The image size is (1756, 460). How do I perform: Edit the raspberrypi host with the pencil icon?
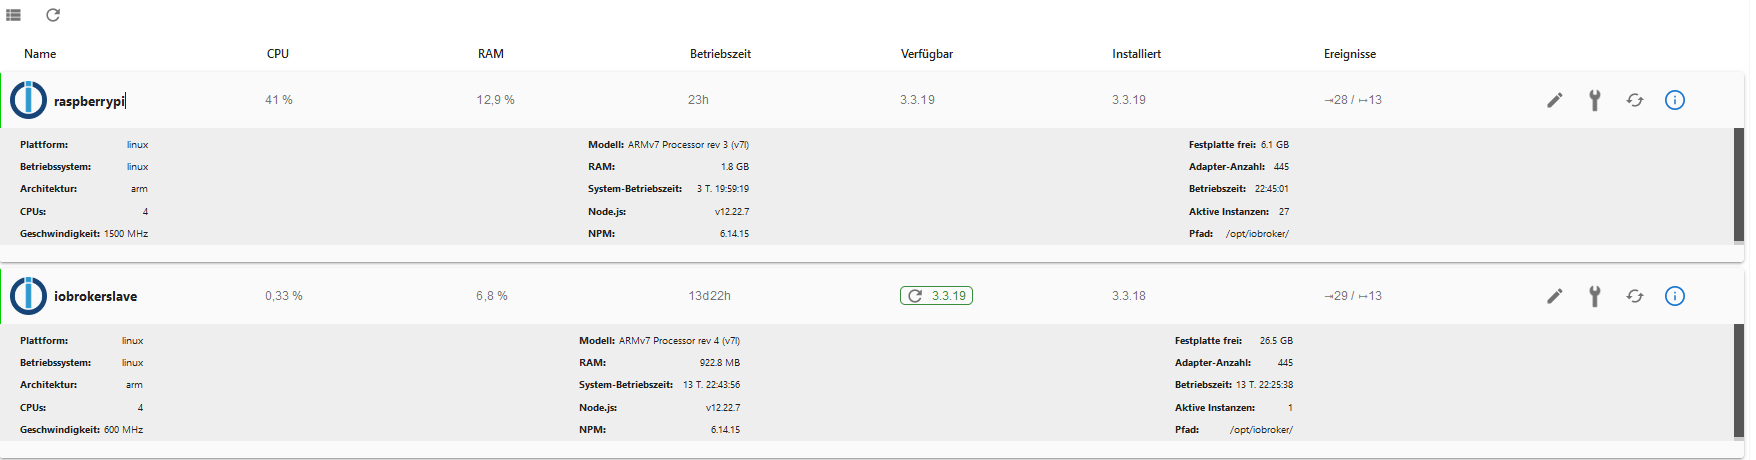tap(1554, 100)
